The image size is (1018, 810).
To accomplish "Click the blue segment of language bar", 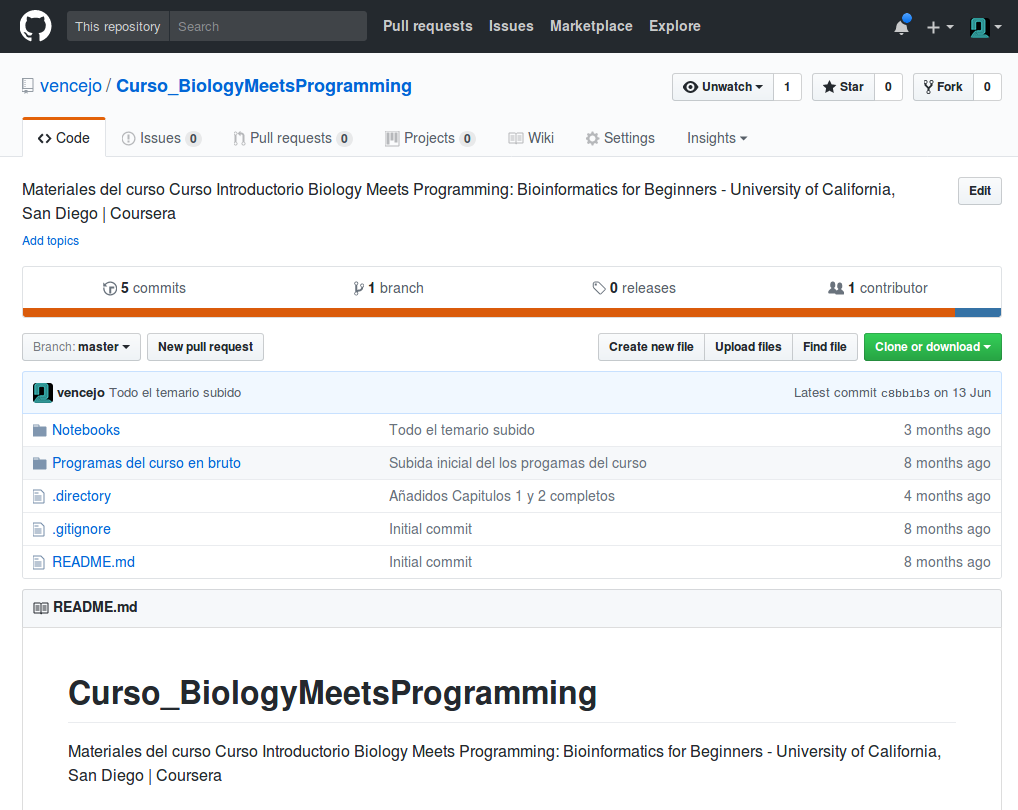I will [x=978, y=313].
